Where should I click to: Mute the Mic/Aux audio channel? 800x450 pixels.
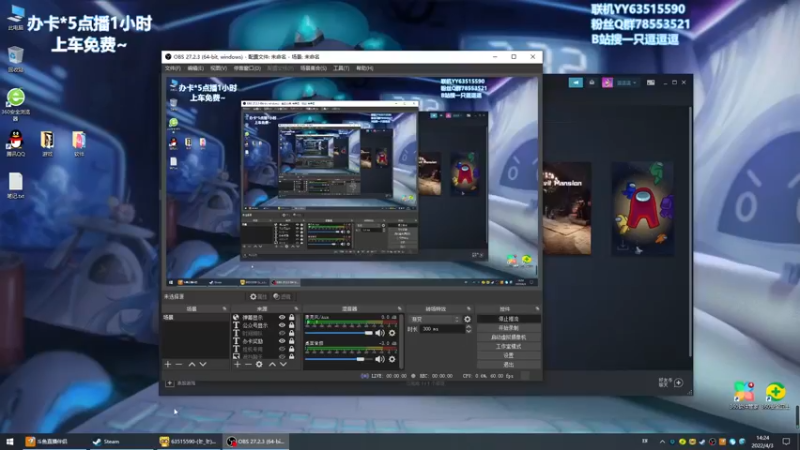(x=380, y=333)
